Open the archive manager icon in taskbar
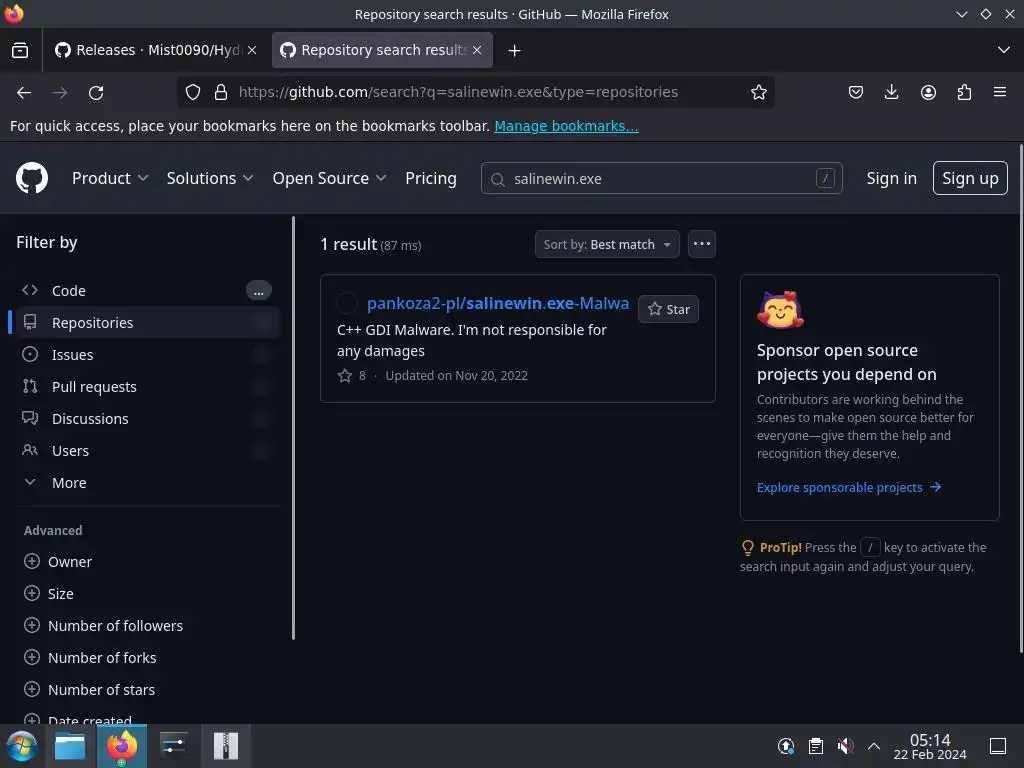 pyautogui.click(x=226, y=746)
